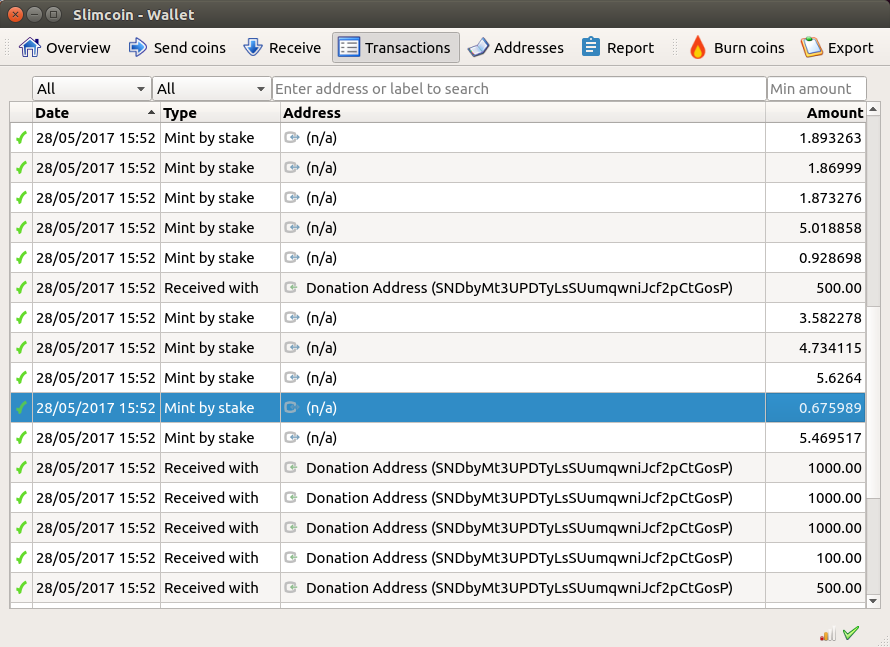The width and height of the screenshot is (890, 647).
Task: Click the Burn coins button
Action: click(737, 48)
